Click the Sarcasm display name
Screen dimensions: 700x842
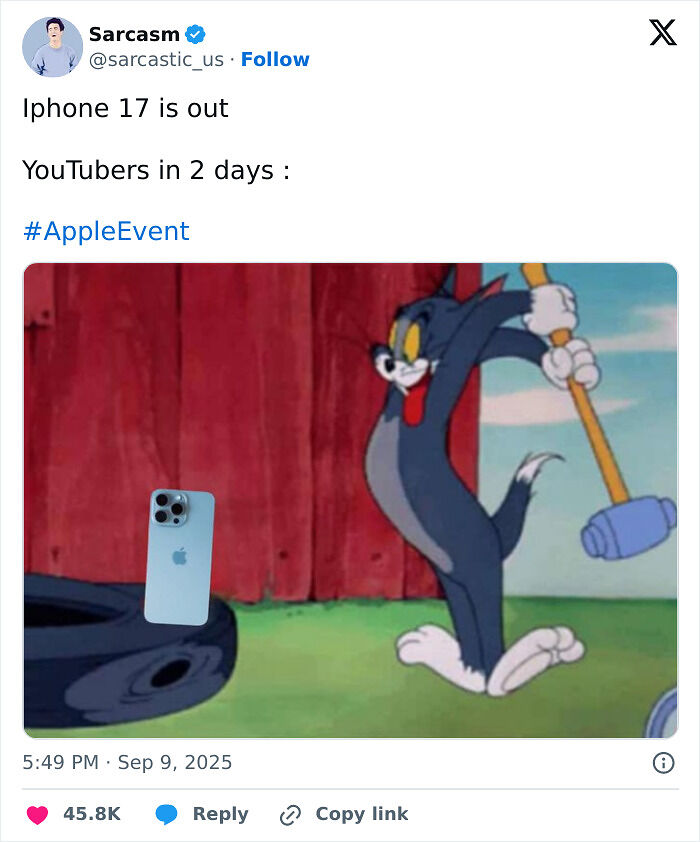pos(134,34)
